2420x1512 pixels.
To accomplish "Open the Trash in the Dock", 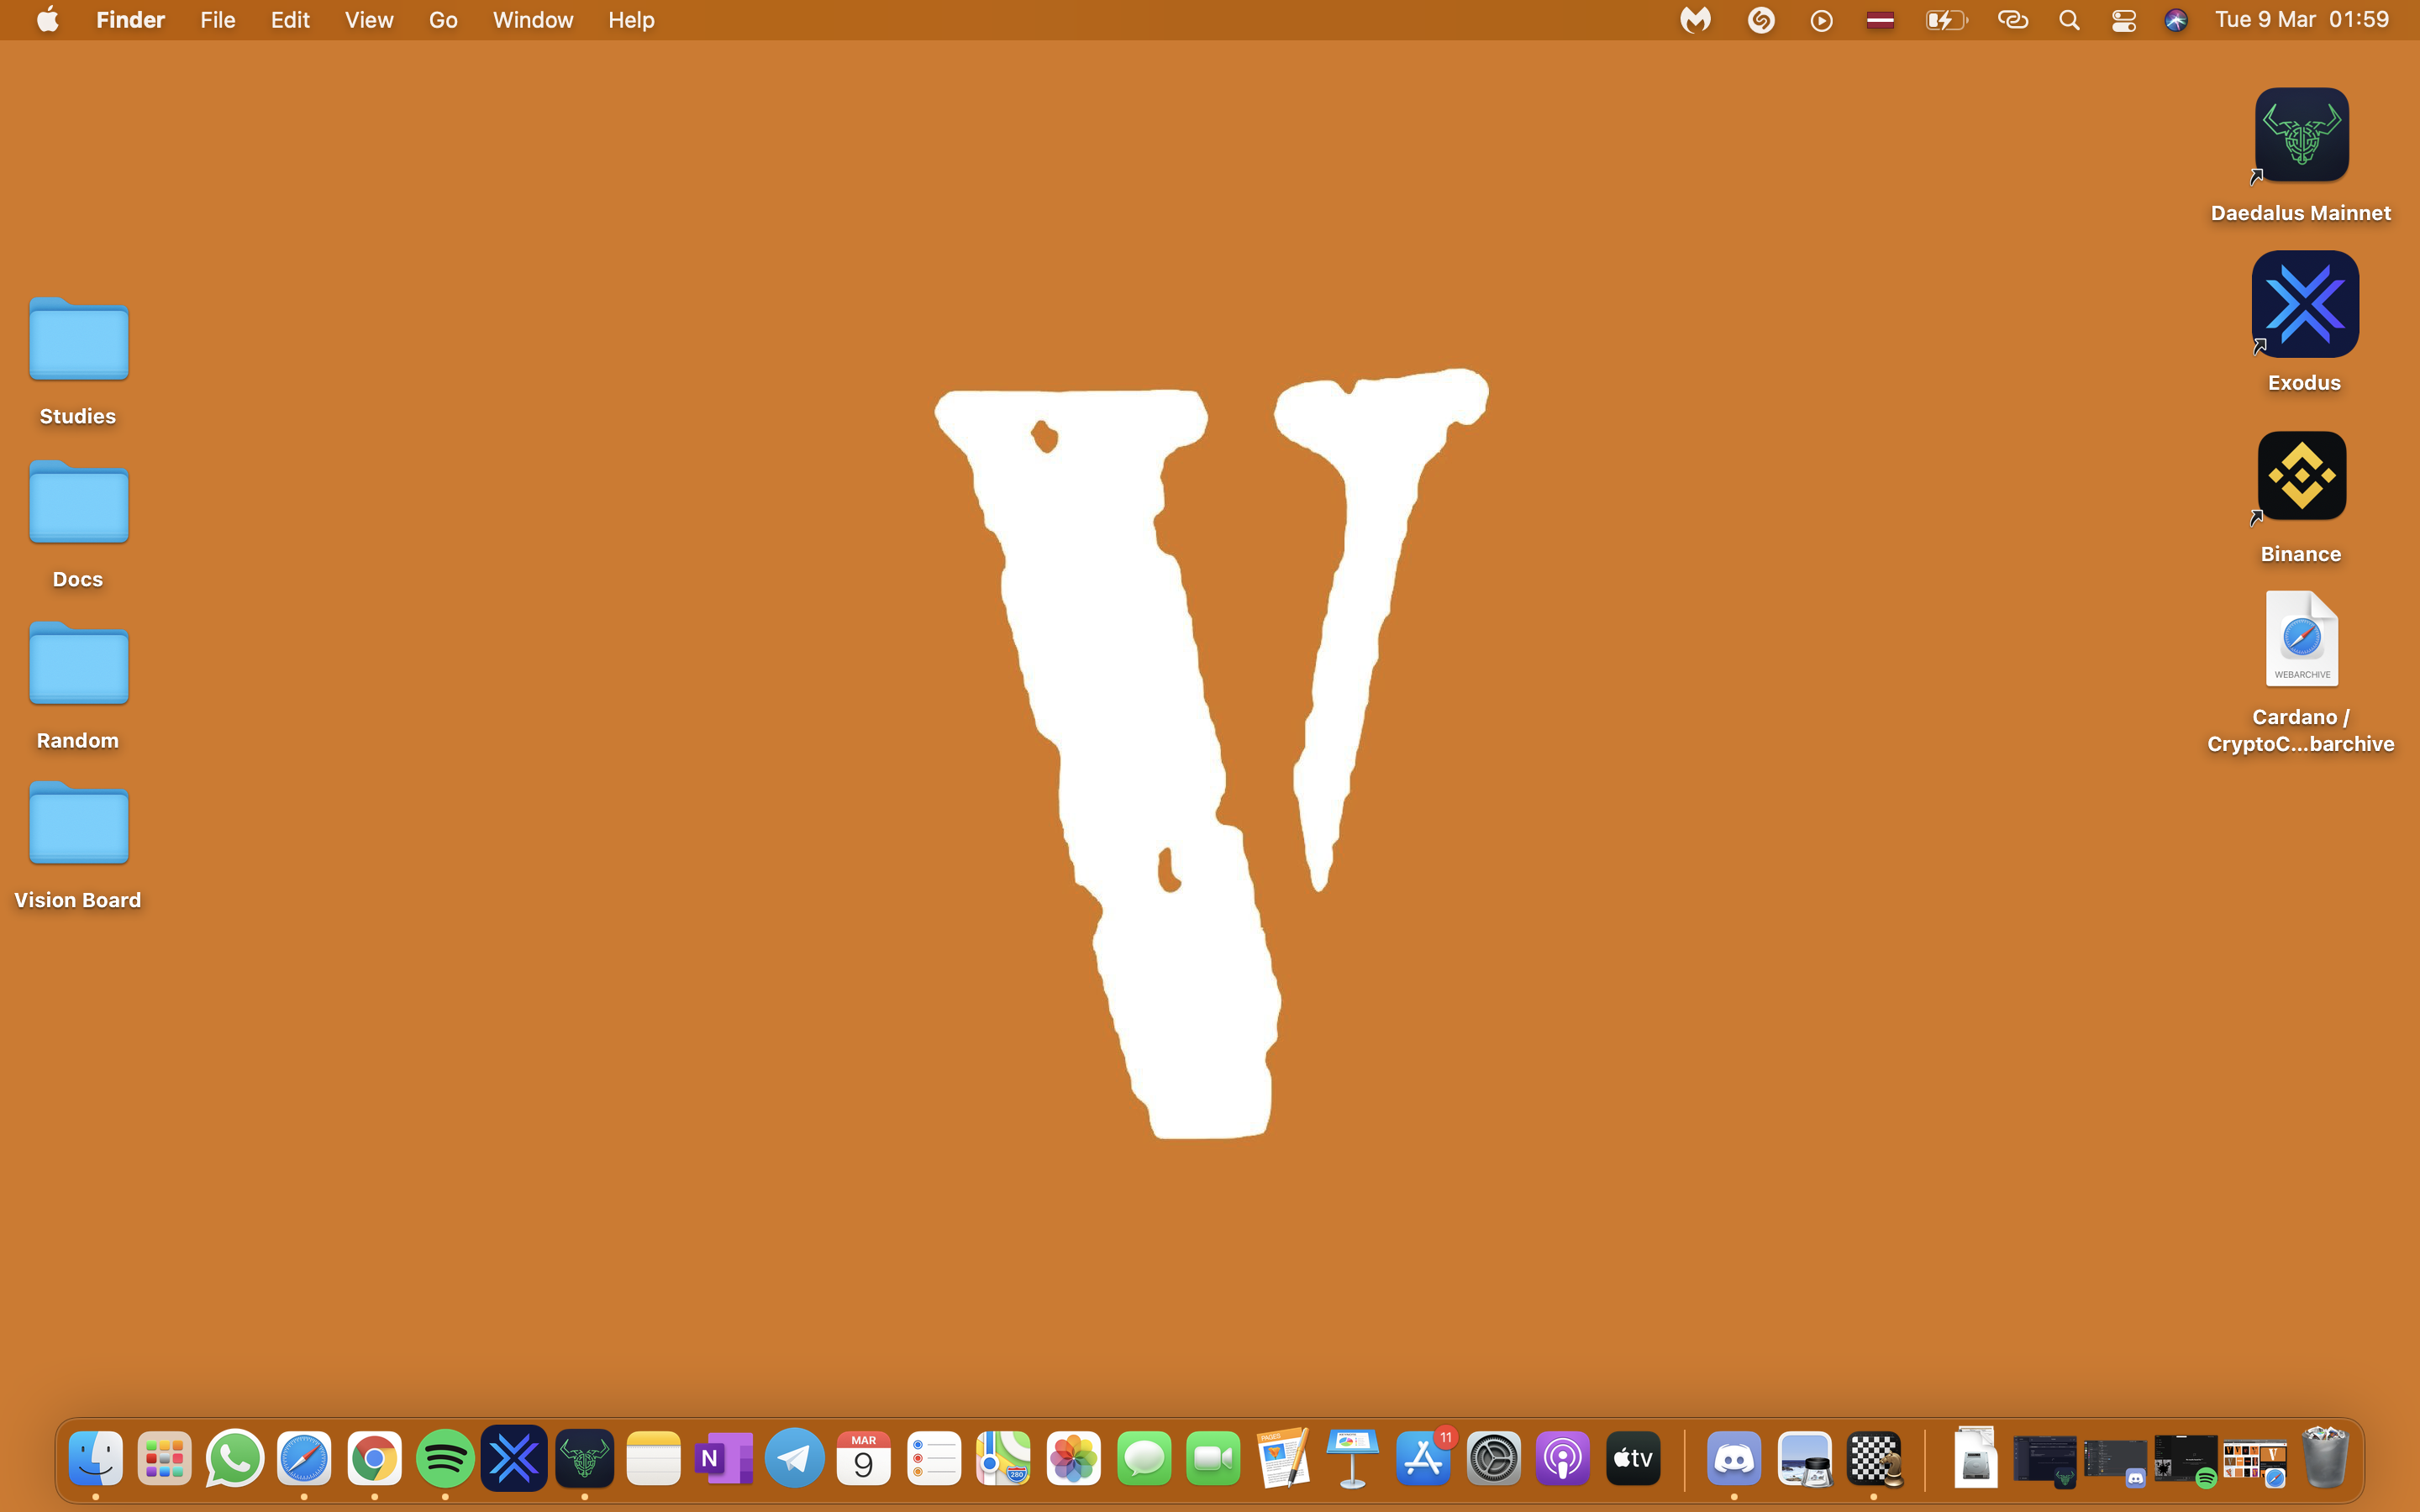I will tap(2325, 1459).
